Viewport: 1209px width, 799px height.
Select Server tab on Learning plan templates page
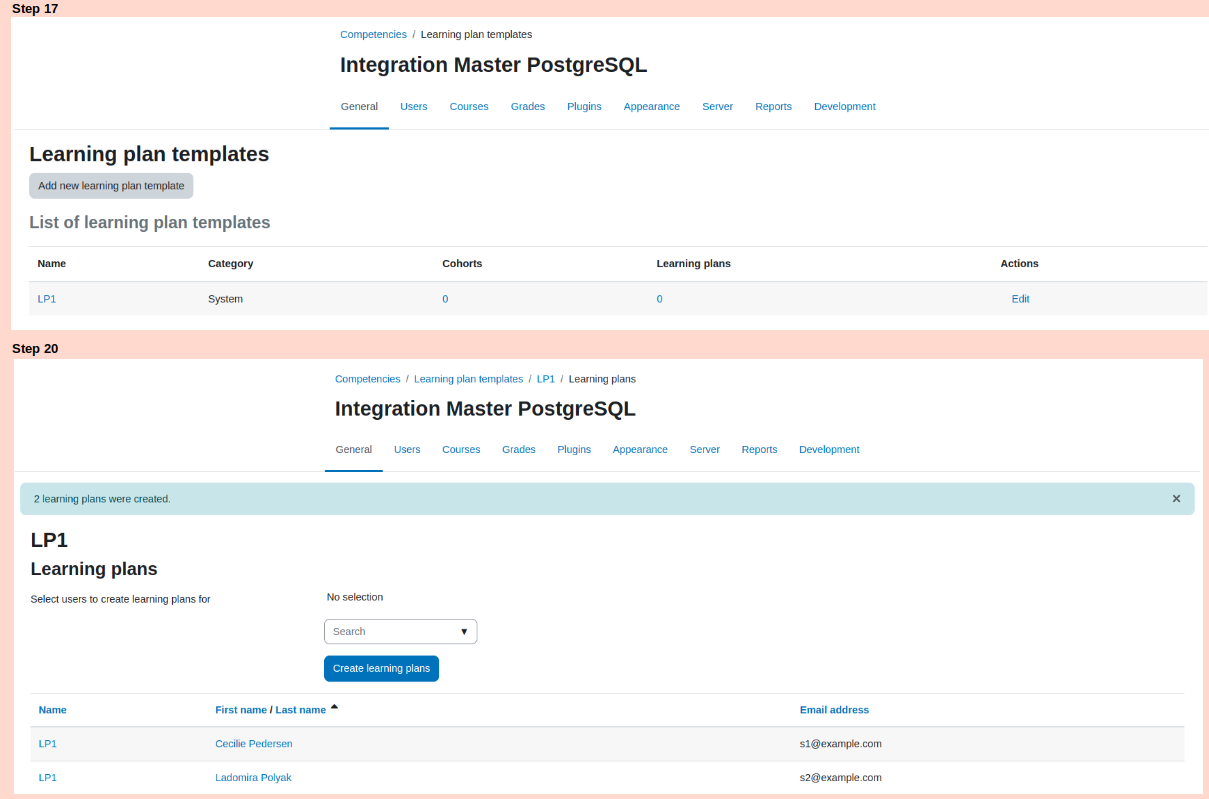pos(717,107)
